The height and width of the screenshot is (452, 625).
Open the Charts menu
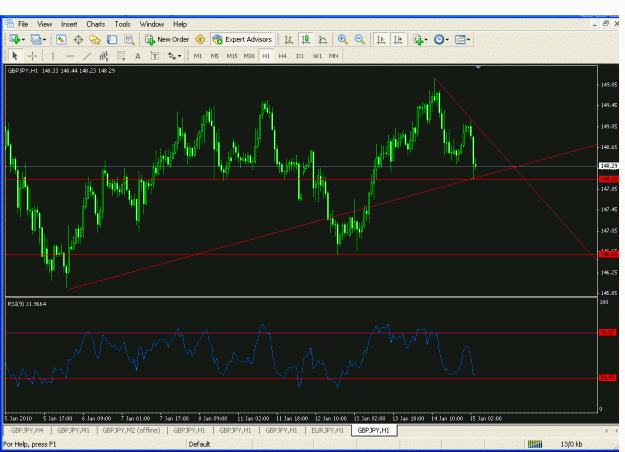[96, 24]
